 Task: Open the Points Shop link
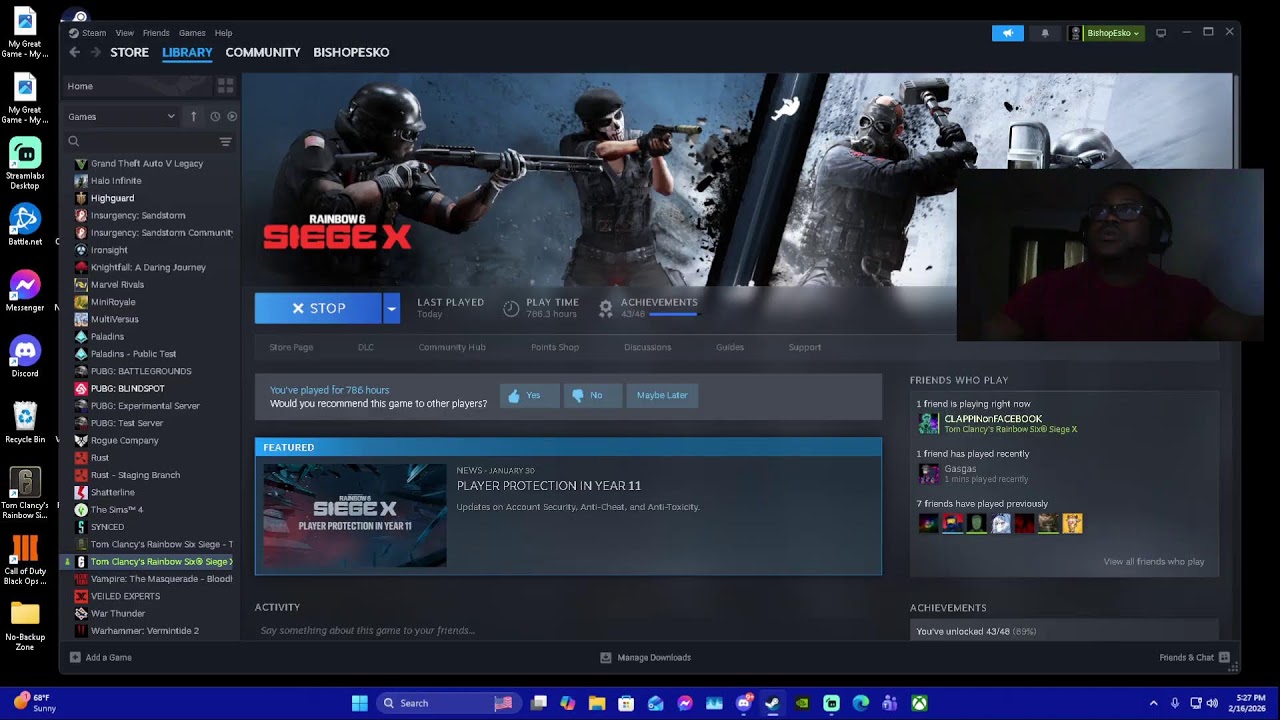555,347
